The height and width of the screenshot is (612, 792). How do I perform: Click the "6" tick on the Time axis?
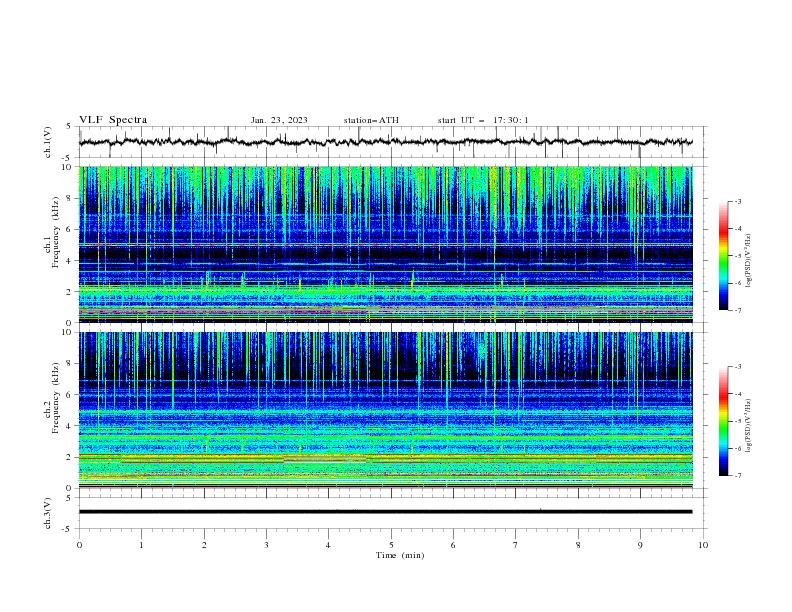[x=453, y=545]
